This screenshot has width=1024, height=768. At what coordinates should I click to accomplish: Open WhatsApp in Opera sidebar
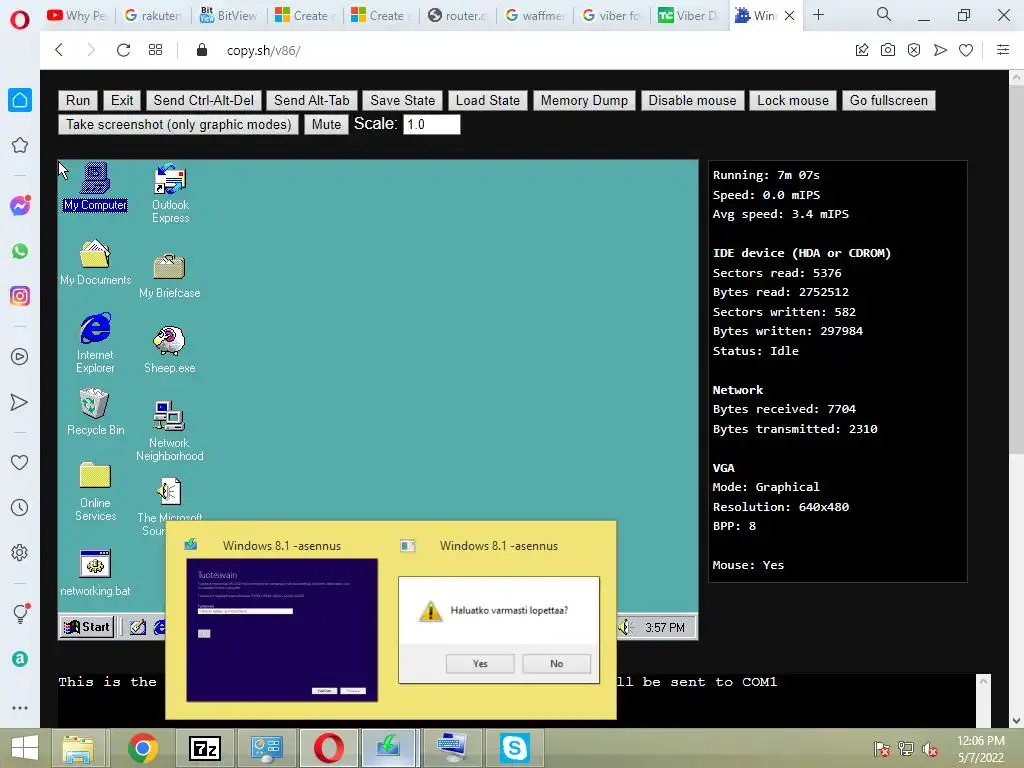click(x=20, y=251)
